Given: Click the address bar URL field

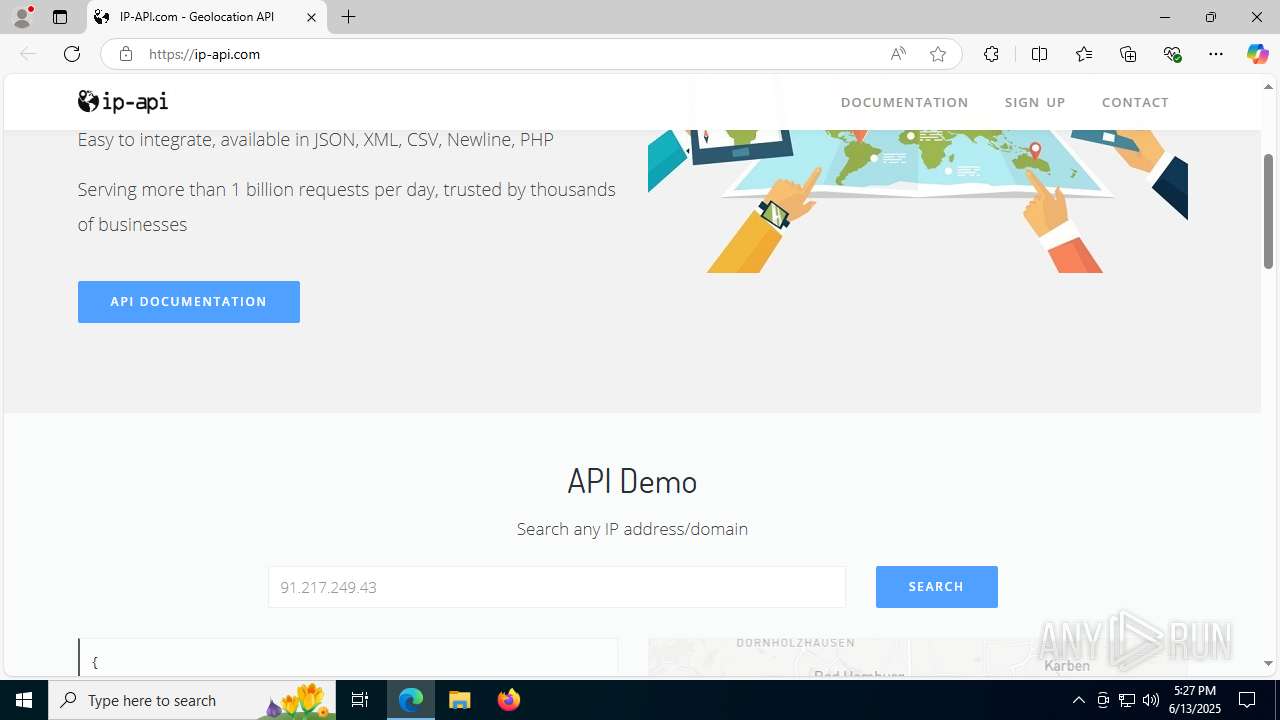Looking at the screenshot, I should point(510,54).
